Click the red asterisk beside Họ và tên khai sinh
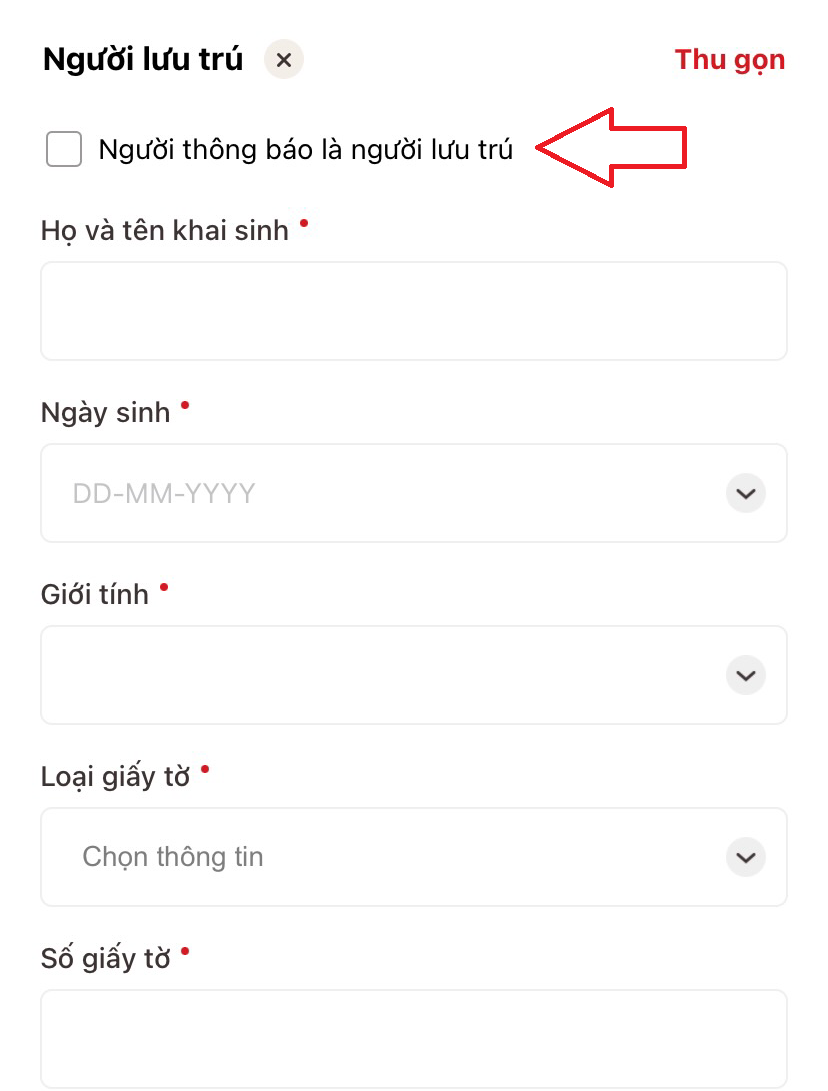The image size is (828, 1091). pos(303,223)
